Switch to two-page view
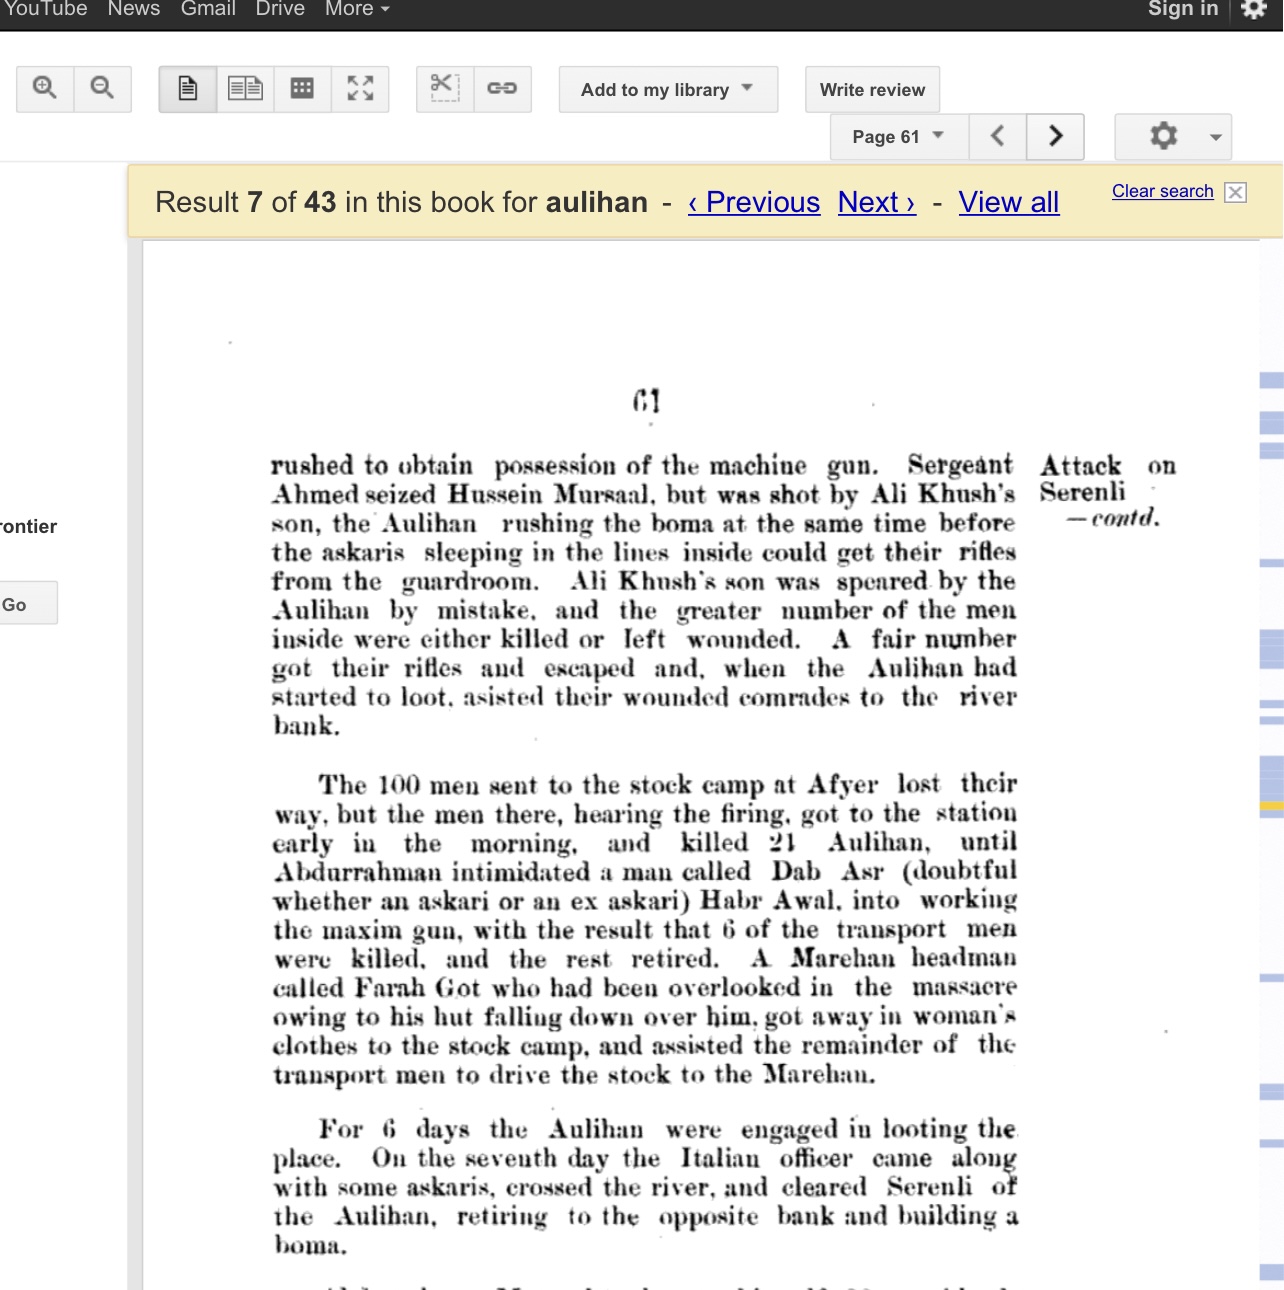Screen dimensions: 1284x1290 click(x=245, y=89)
